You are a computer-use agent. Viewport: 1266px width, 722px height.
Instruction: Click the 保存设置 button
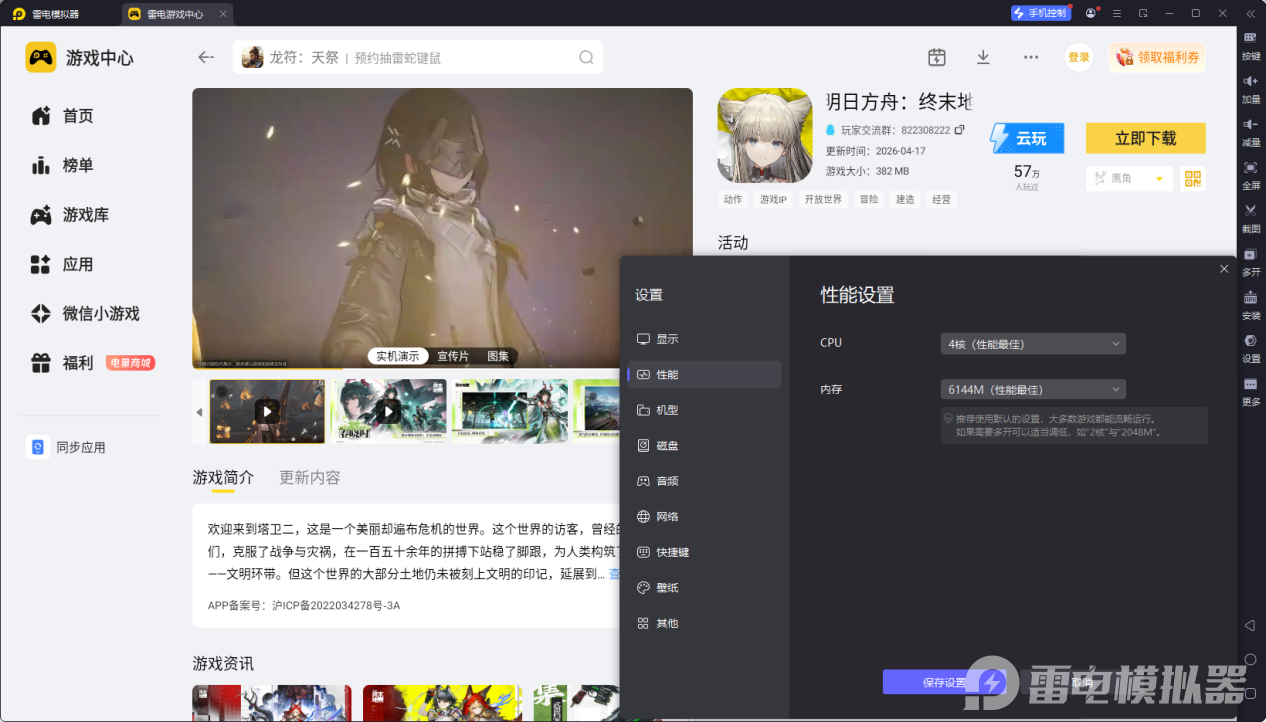[x=944, y=682]
